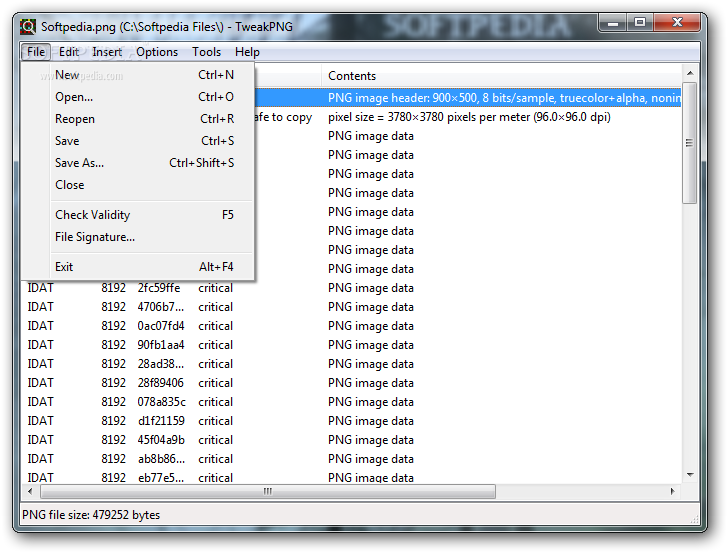
Task: Select IDAT row with CRC 4706b7...
Action: coord(351,307)
